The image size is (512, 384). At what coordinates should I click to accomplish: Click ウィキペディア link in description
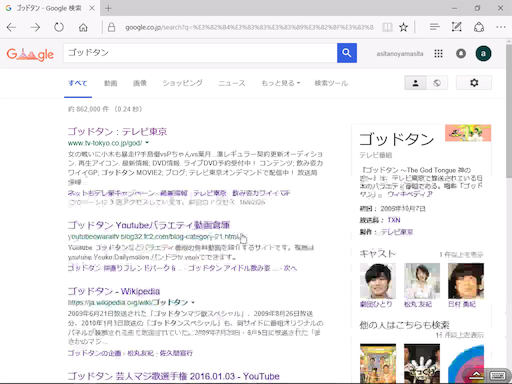click(x=410, y=194)
